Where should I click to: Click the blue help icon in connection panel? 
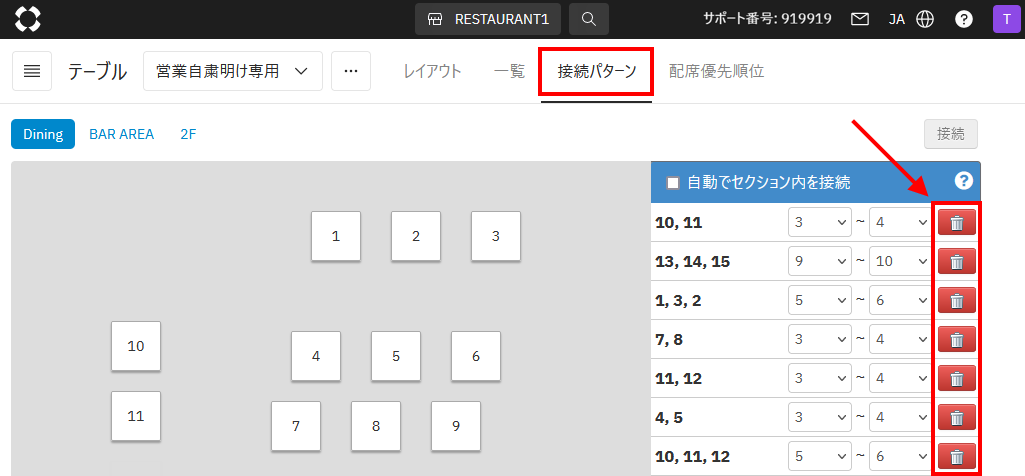964,181
